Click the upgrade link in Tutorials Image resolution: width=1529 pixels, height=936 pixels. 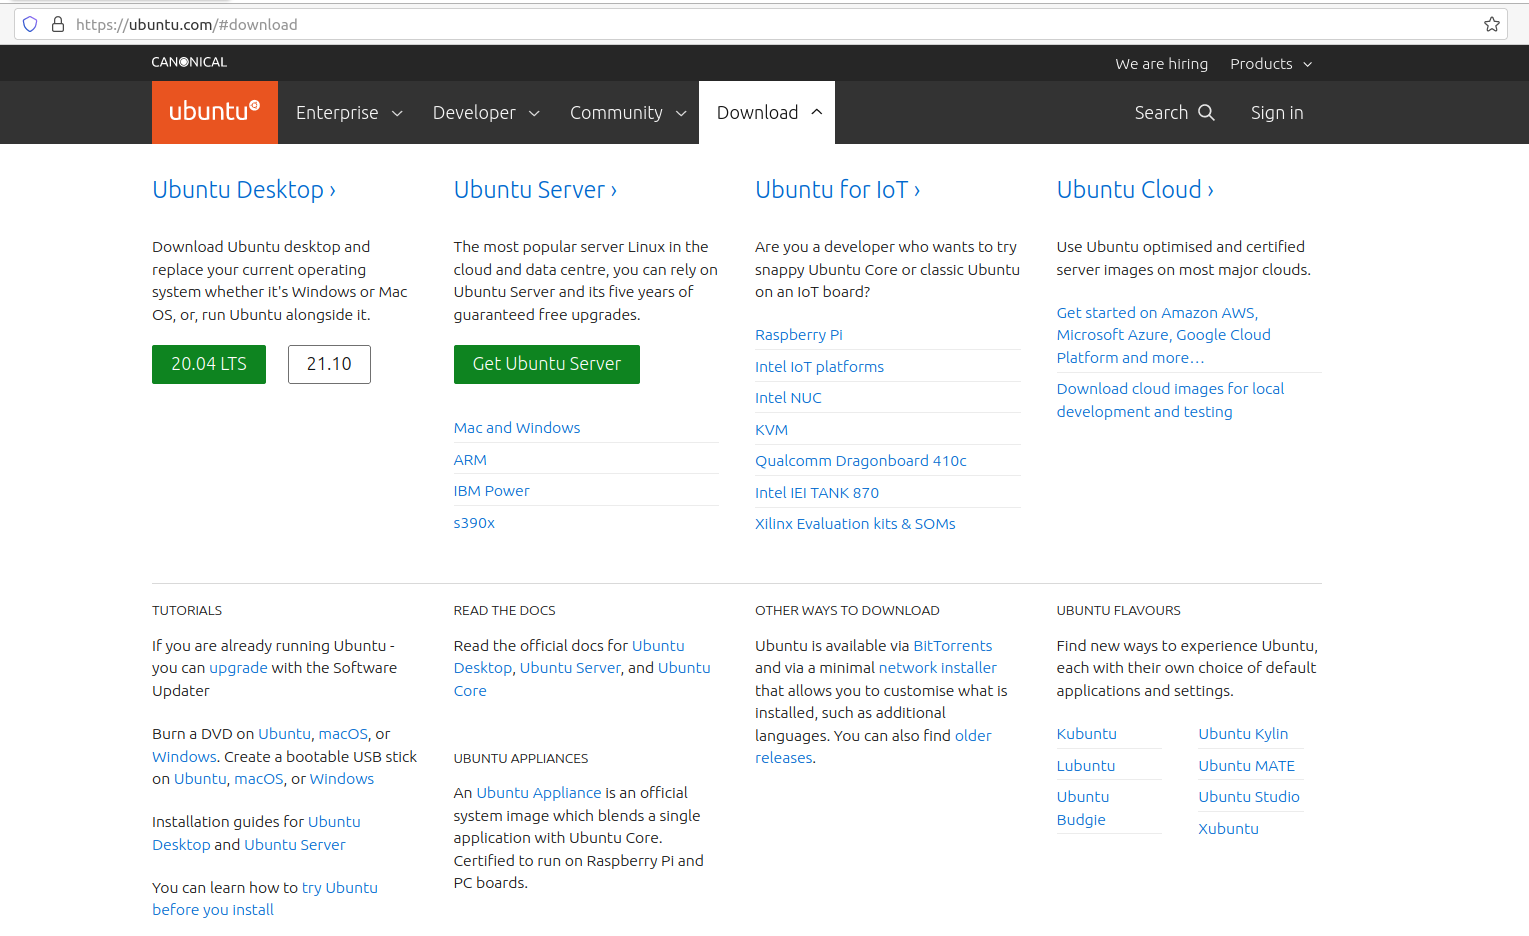(x=238, y=668)
